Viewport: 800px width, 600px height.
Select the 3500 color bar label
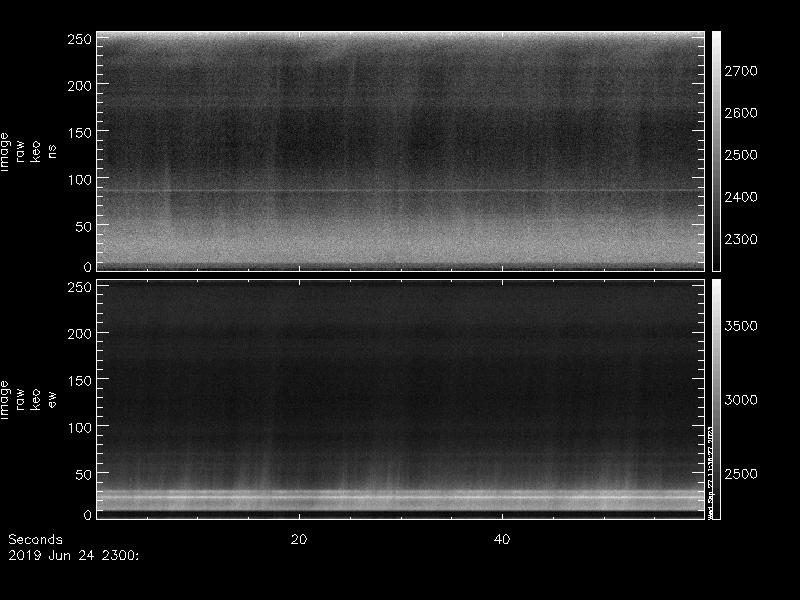[x=741, y=326]
